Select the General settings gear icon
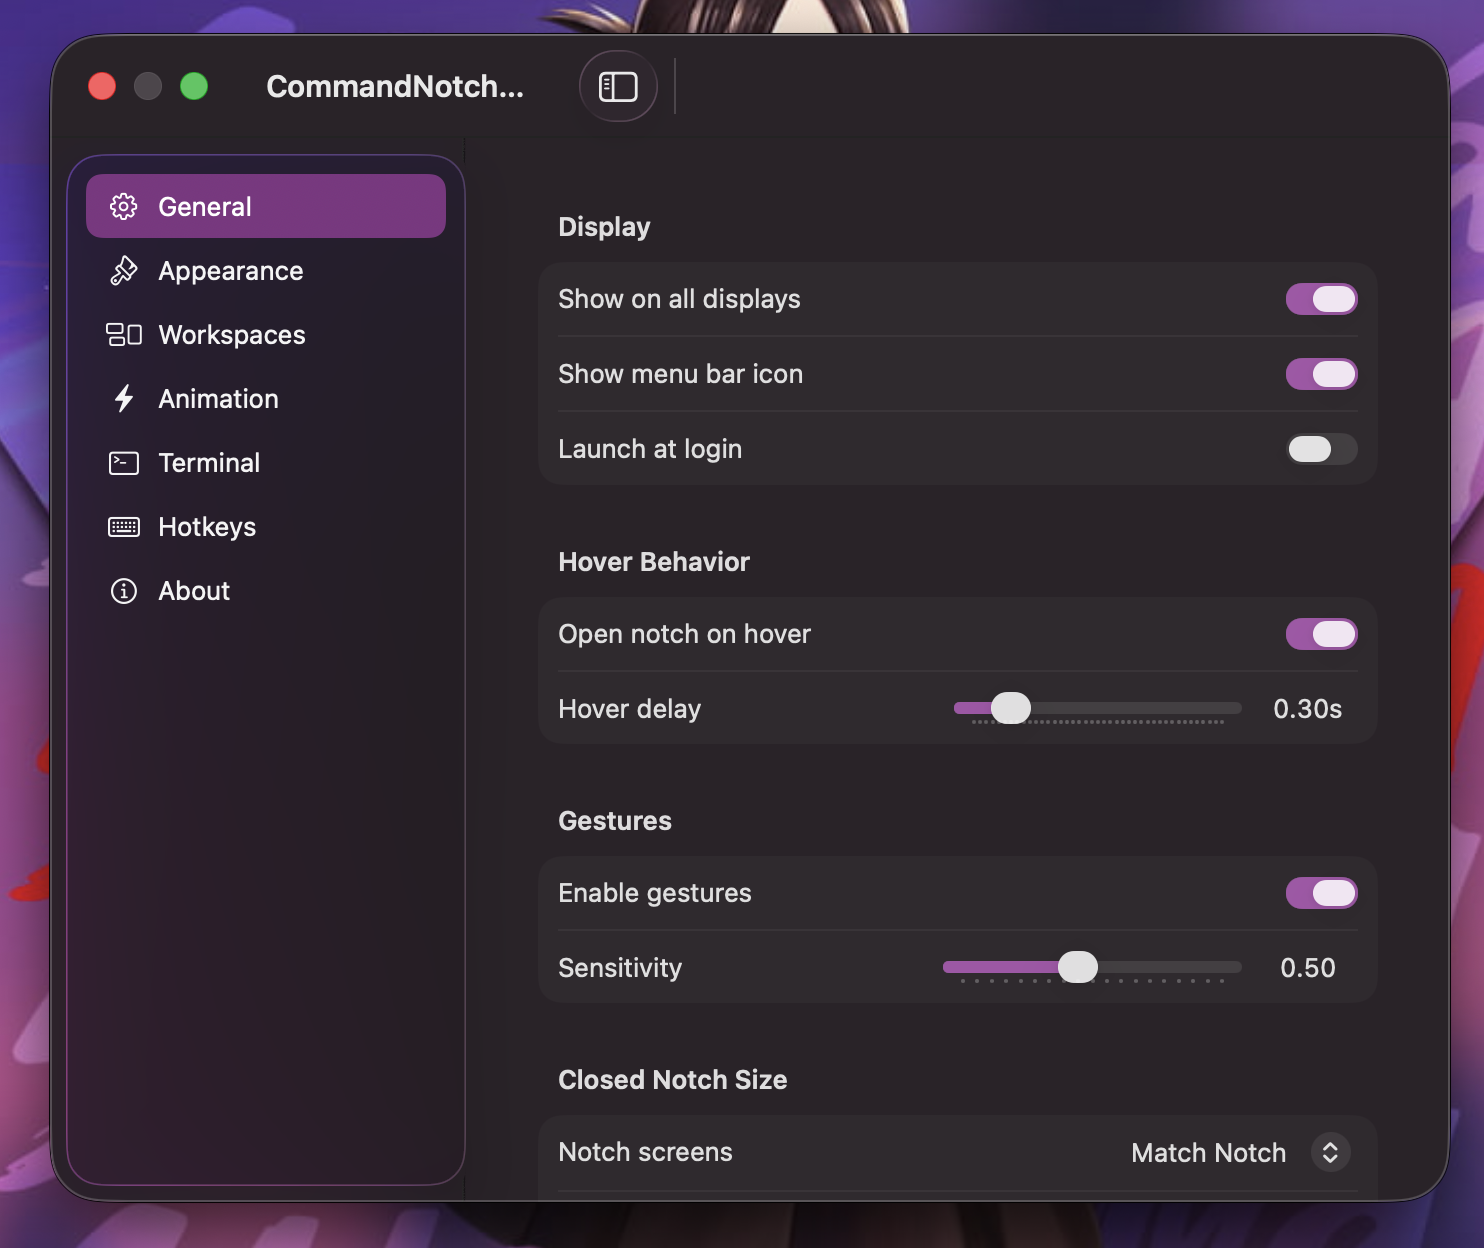This screenshot has width=1484, height=1248. click(x=123, y=206)
